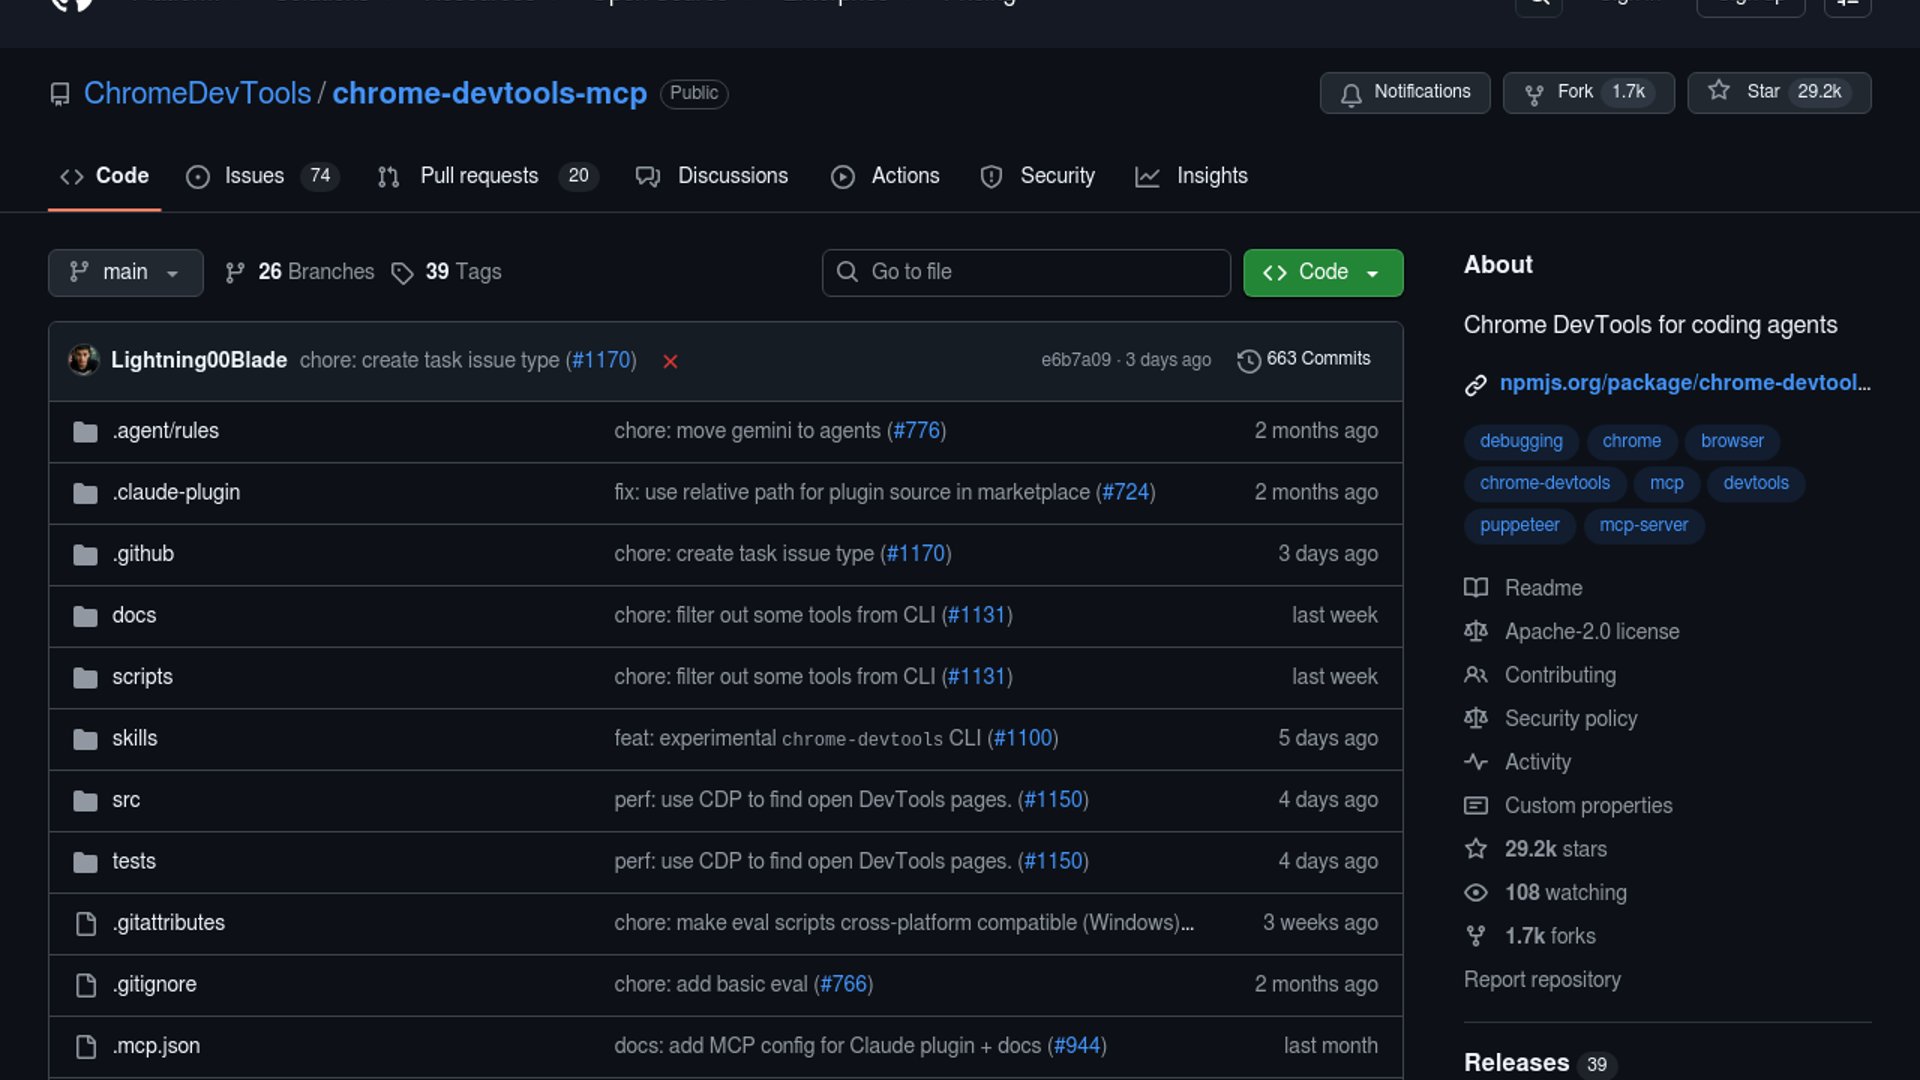Click the puppeteer topic tag
The image size is (1920, 1080).
click(x=1519, y=525)
